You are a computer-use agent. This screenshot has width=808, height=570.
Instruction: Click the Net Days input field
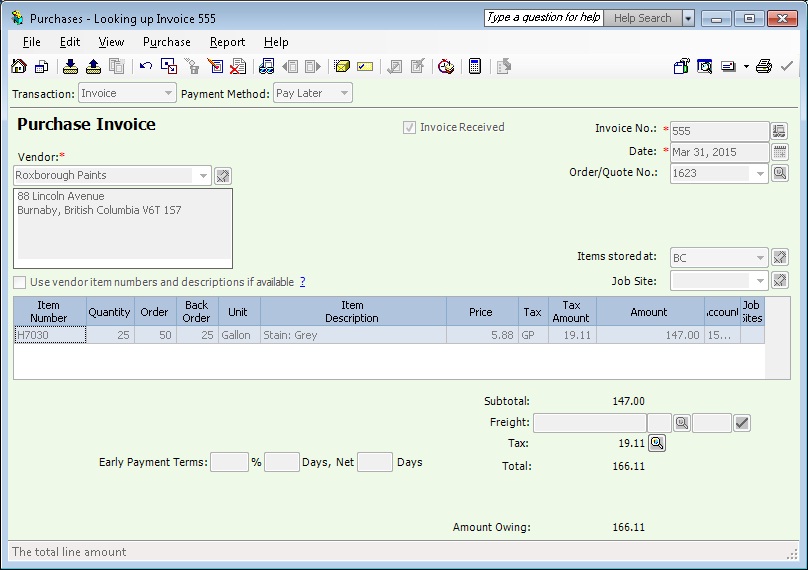[x=375, y=462]
